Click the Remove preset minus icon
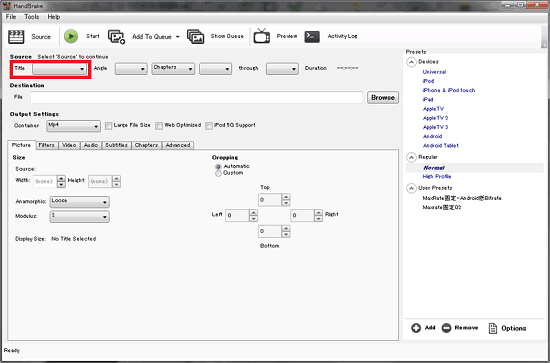550x363 pixels. tap(446, 328)
